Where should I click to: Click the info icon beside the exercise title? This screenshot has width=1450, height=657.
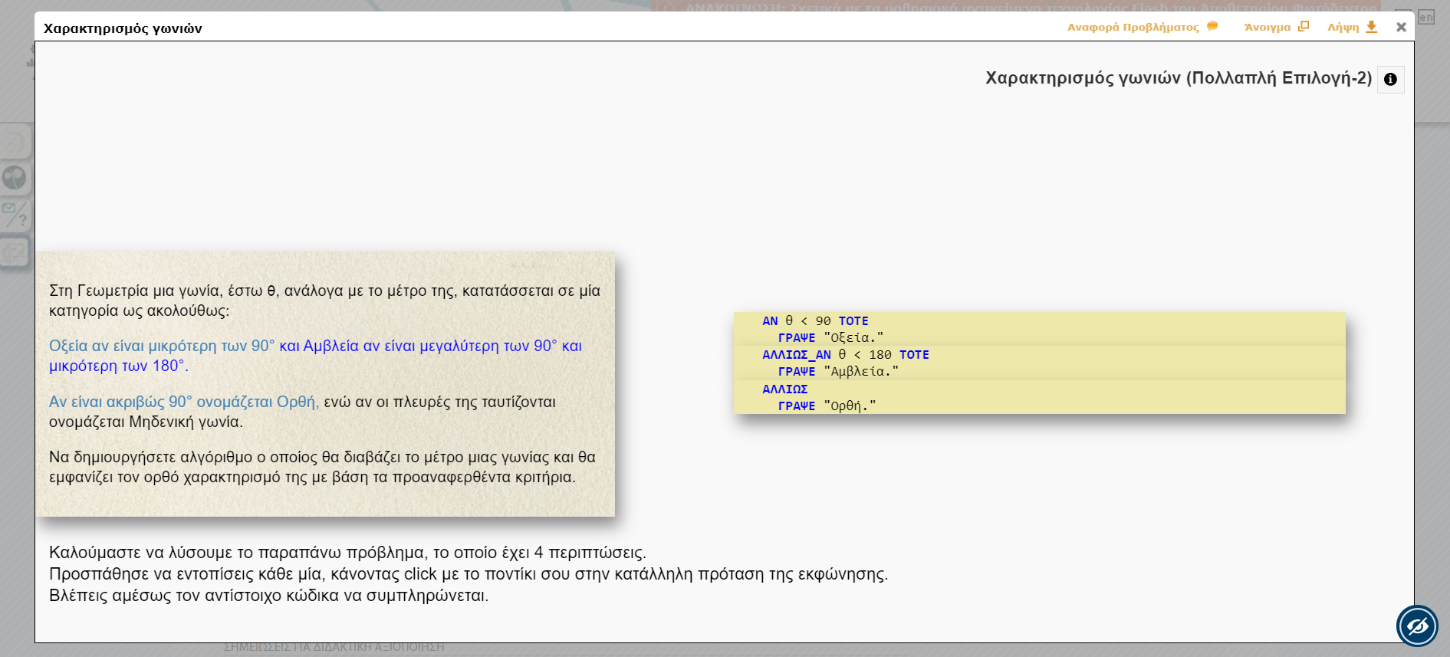pos(1390,79)
